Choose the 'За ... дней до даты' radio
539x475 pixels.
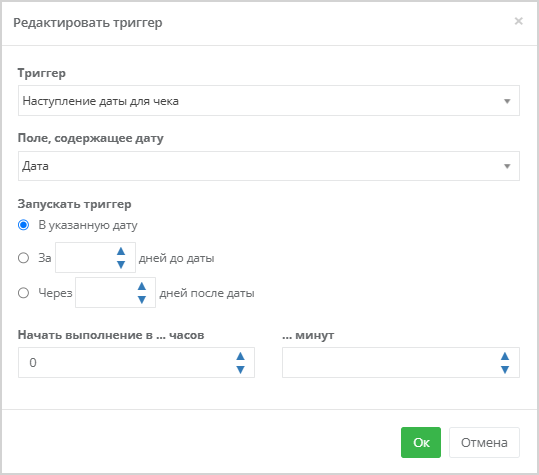pyautogui.click(x=23, y=258)
